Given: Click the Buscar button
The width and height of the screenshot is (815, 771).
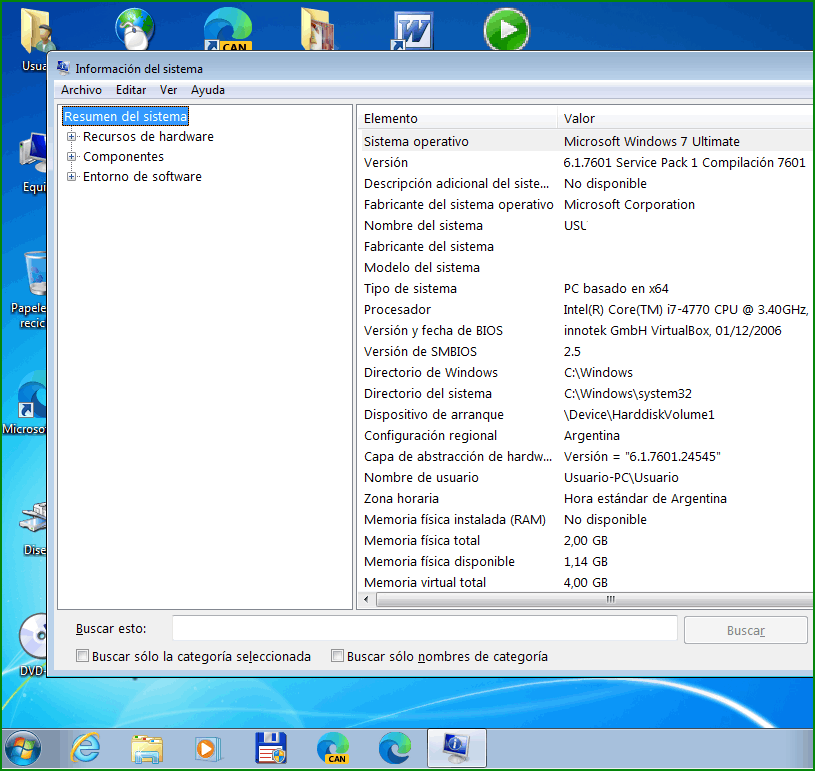Looking at the screenshot, I should (745, 630).
